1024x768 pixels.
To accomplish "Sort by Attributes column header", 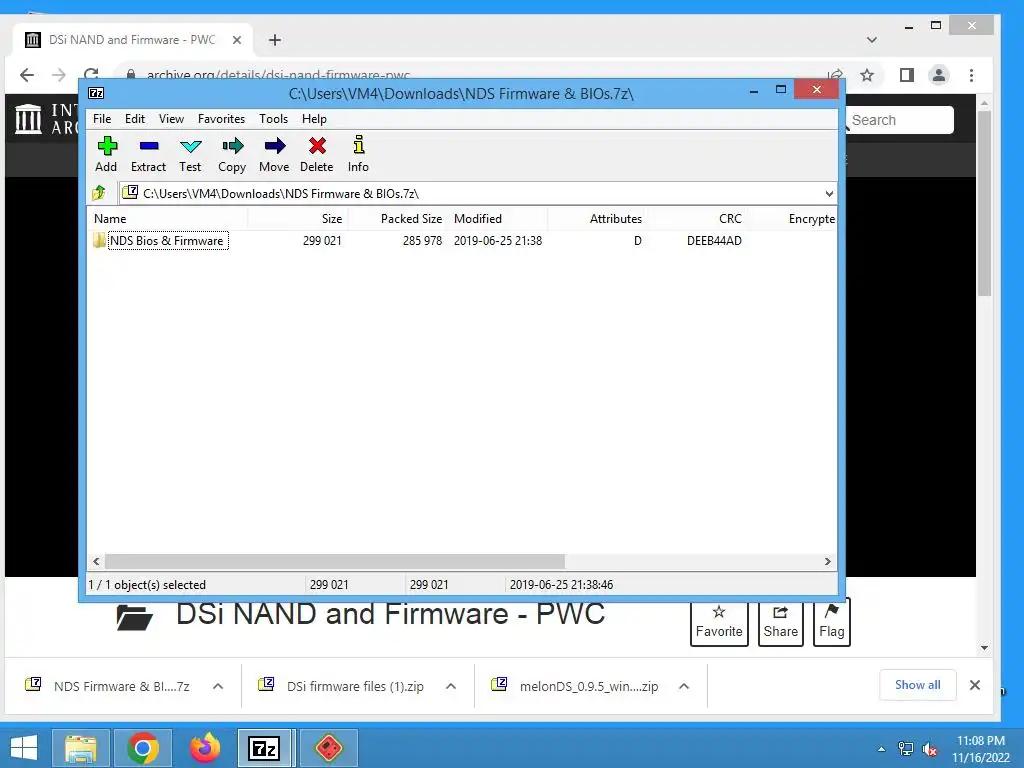I will (x=598, y=219).
